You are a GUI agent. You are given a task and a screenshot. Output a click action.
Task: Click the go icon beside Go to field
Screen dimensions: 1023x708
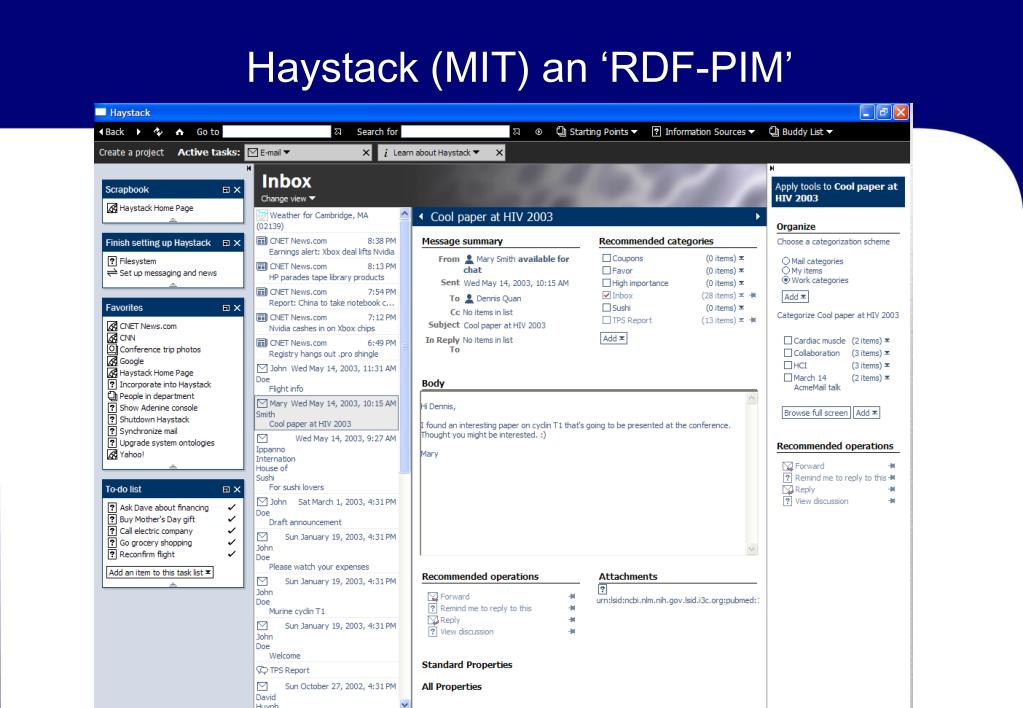pos(338,132)
